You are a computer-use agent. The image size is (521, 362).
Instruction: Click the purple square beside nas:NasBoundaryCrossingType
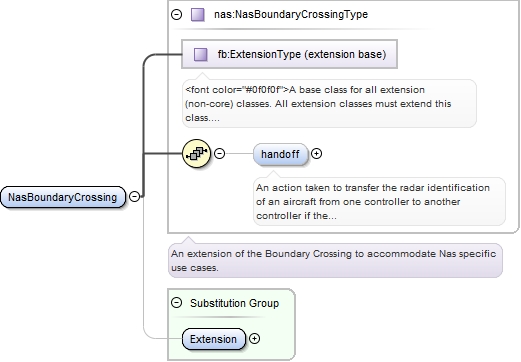198,15
